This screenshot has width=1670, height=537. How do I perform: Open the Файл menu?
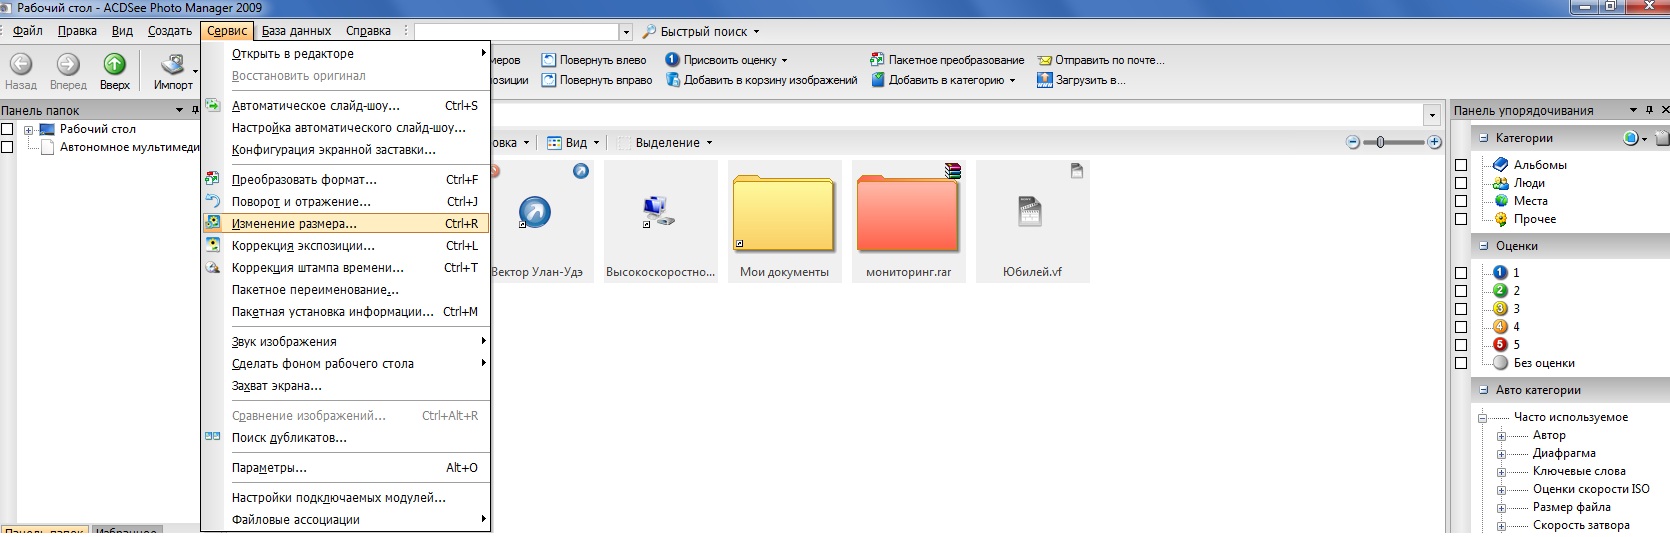(27, 31)
